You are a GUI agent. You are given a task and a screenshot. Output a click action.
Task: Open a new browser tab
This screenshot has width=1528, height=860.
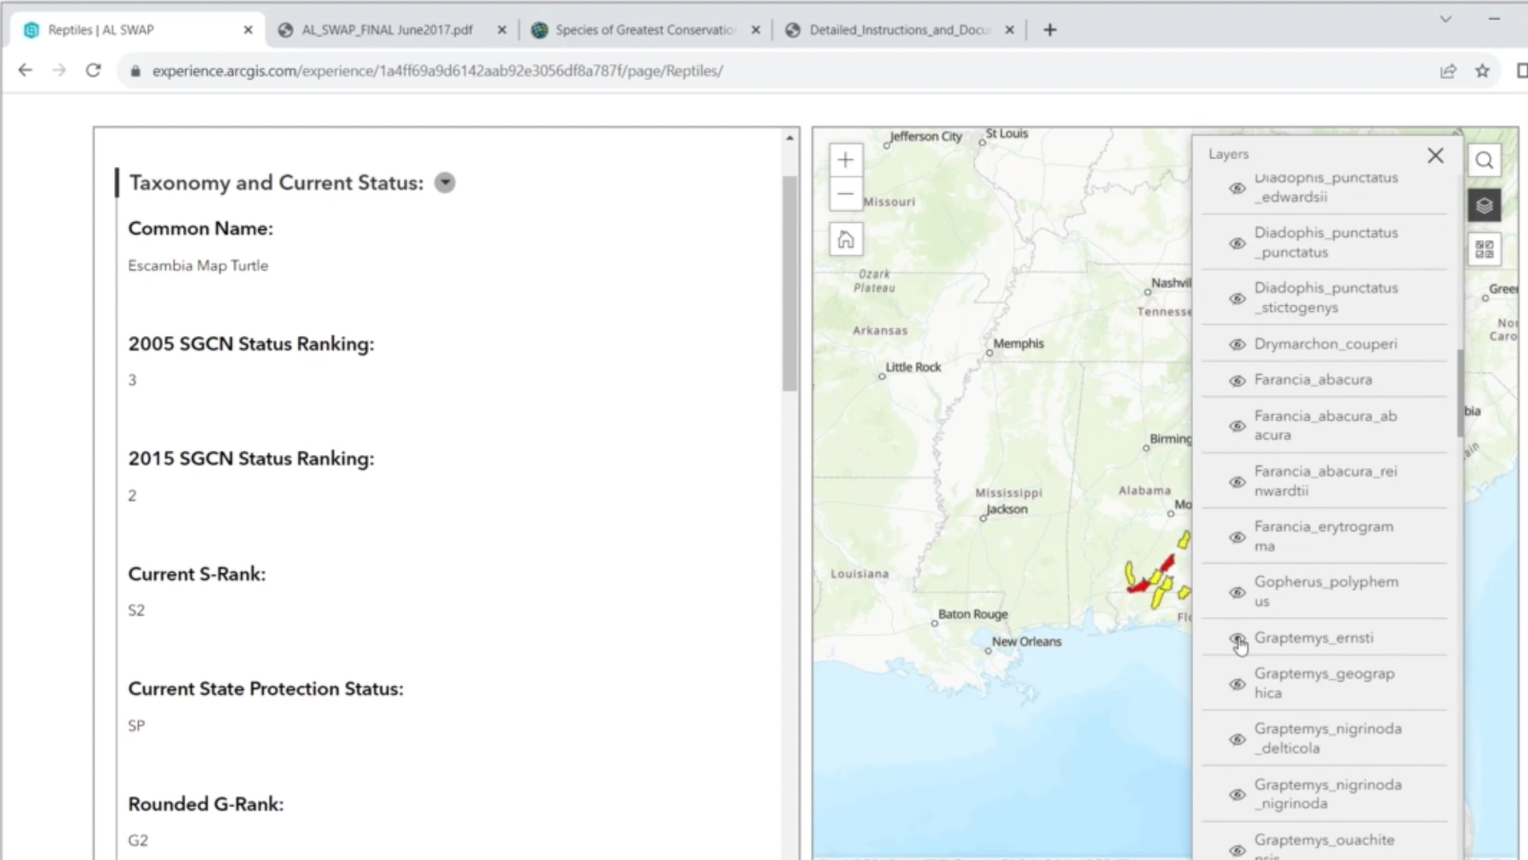click(1049, 29)
